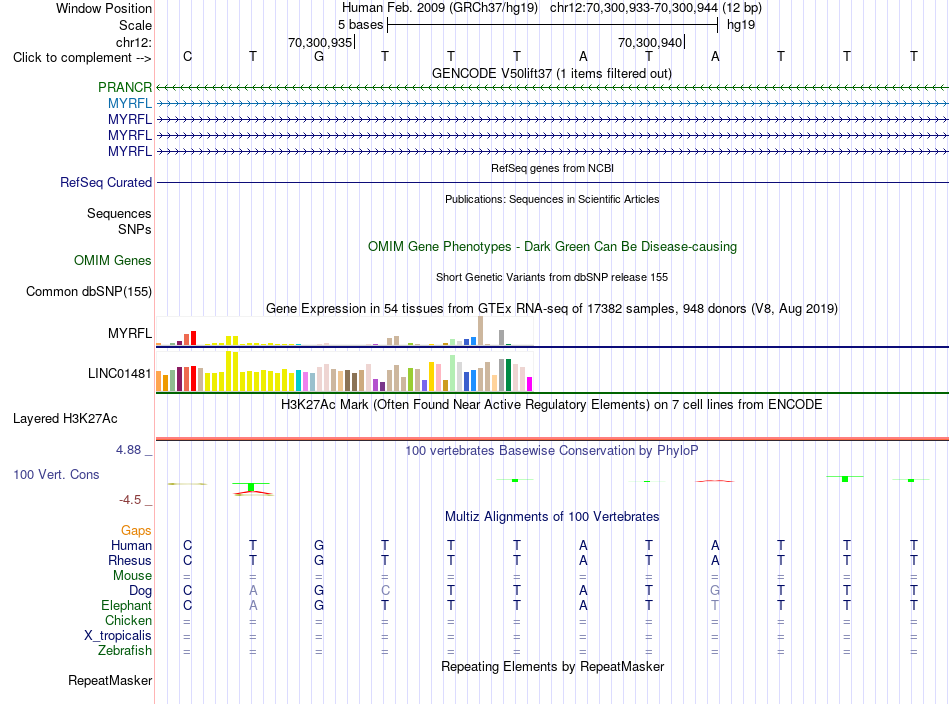Click the magenta bar in LINC01481 graph

pyautogui.click(x=529, y=384)
